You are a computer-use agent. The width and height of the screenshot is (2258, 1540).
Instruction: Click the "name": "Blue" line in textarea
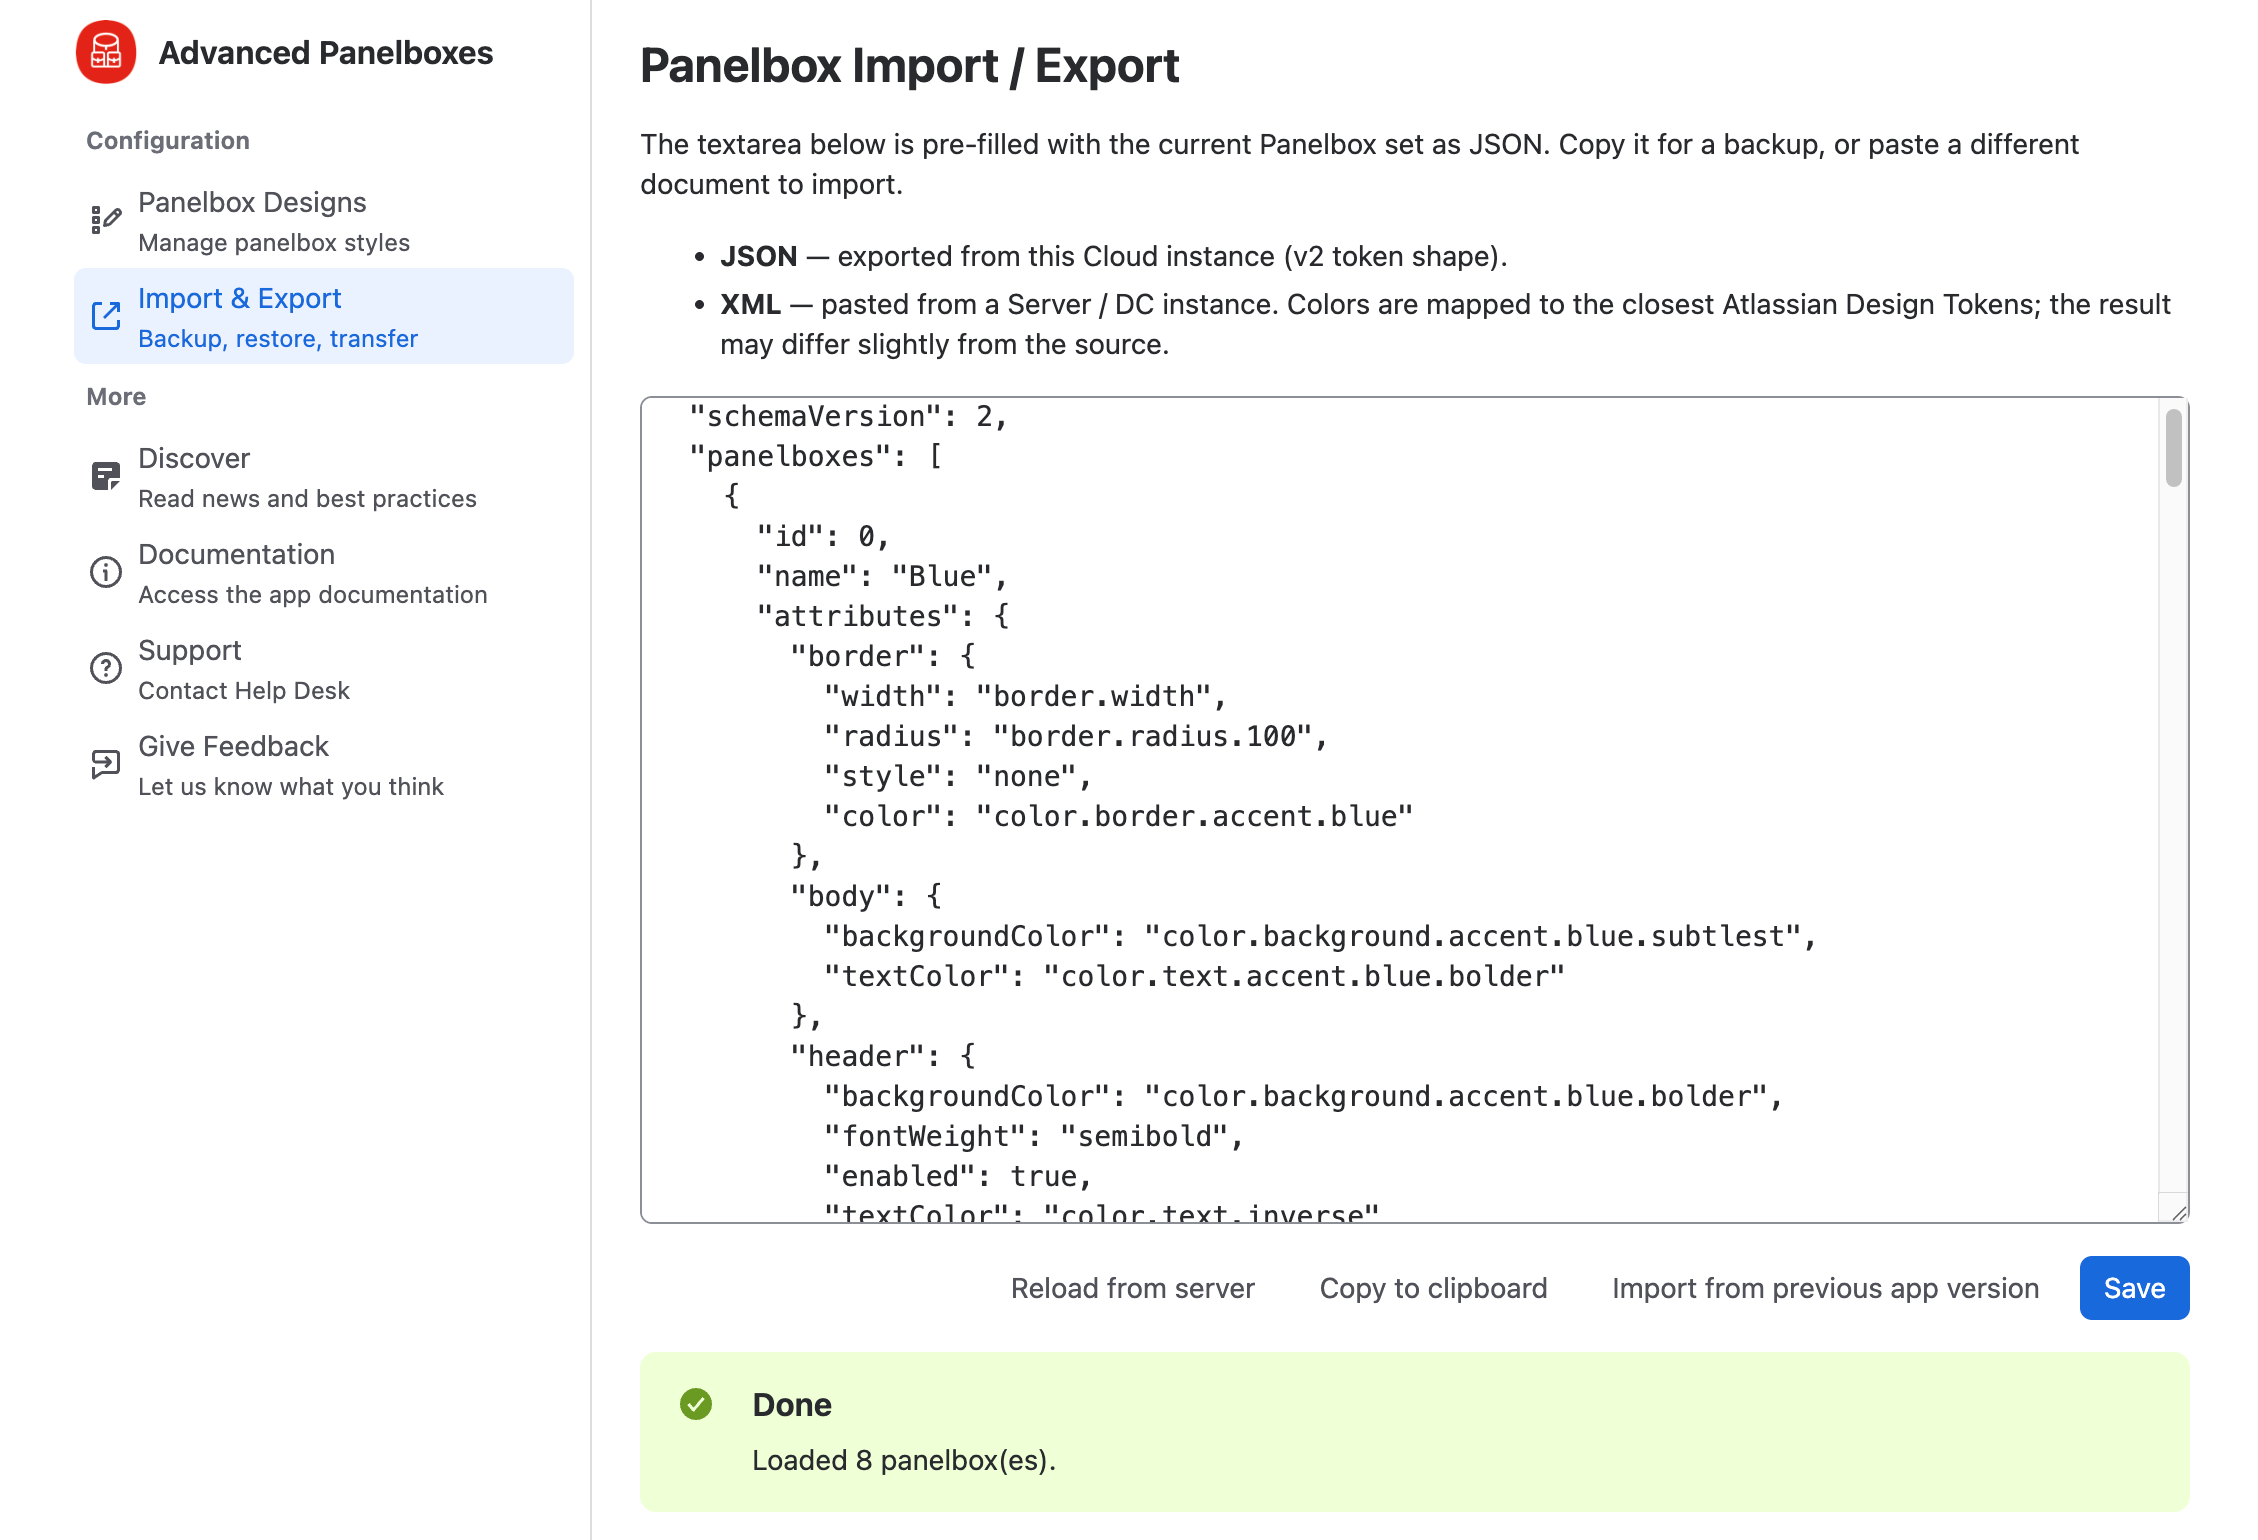pos(881,576)
